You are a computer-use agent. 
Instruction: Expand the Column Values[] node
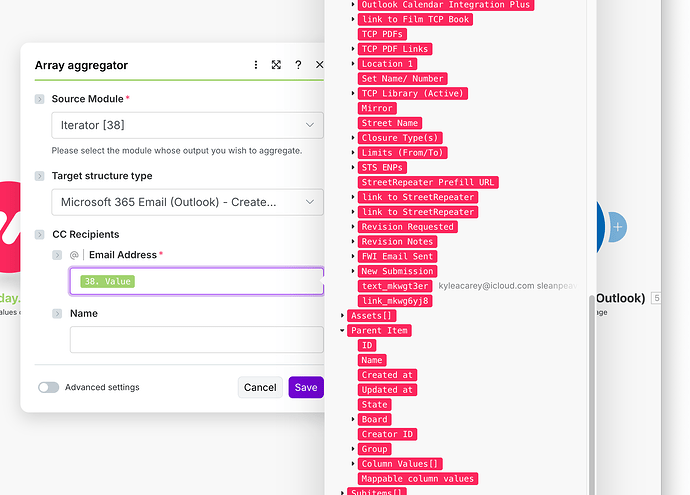(354, 464)
